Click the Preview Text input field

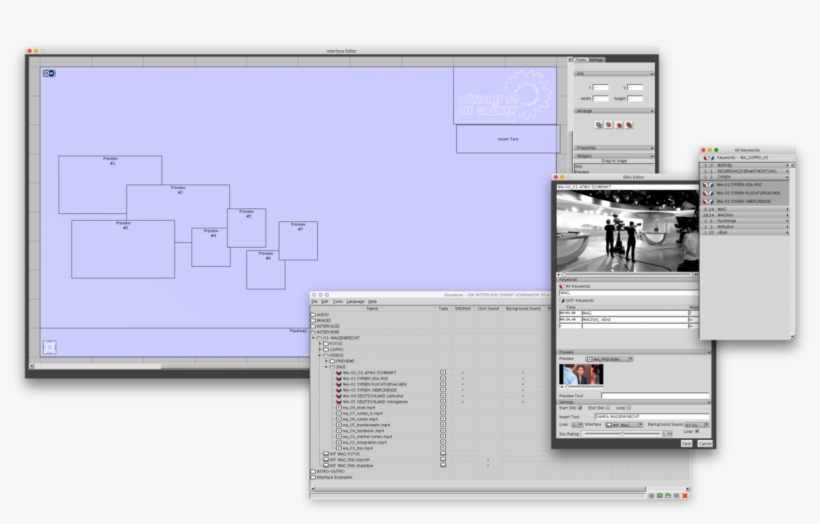pyautogui.click(x=655, y=396)
